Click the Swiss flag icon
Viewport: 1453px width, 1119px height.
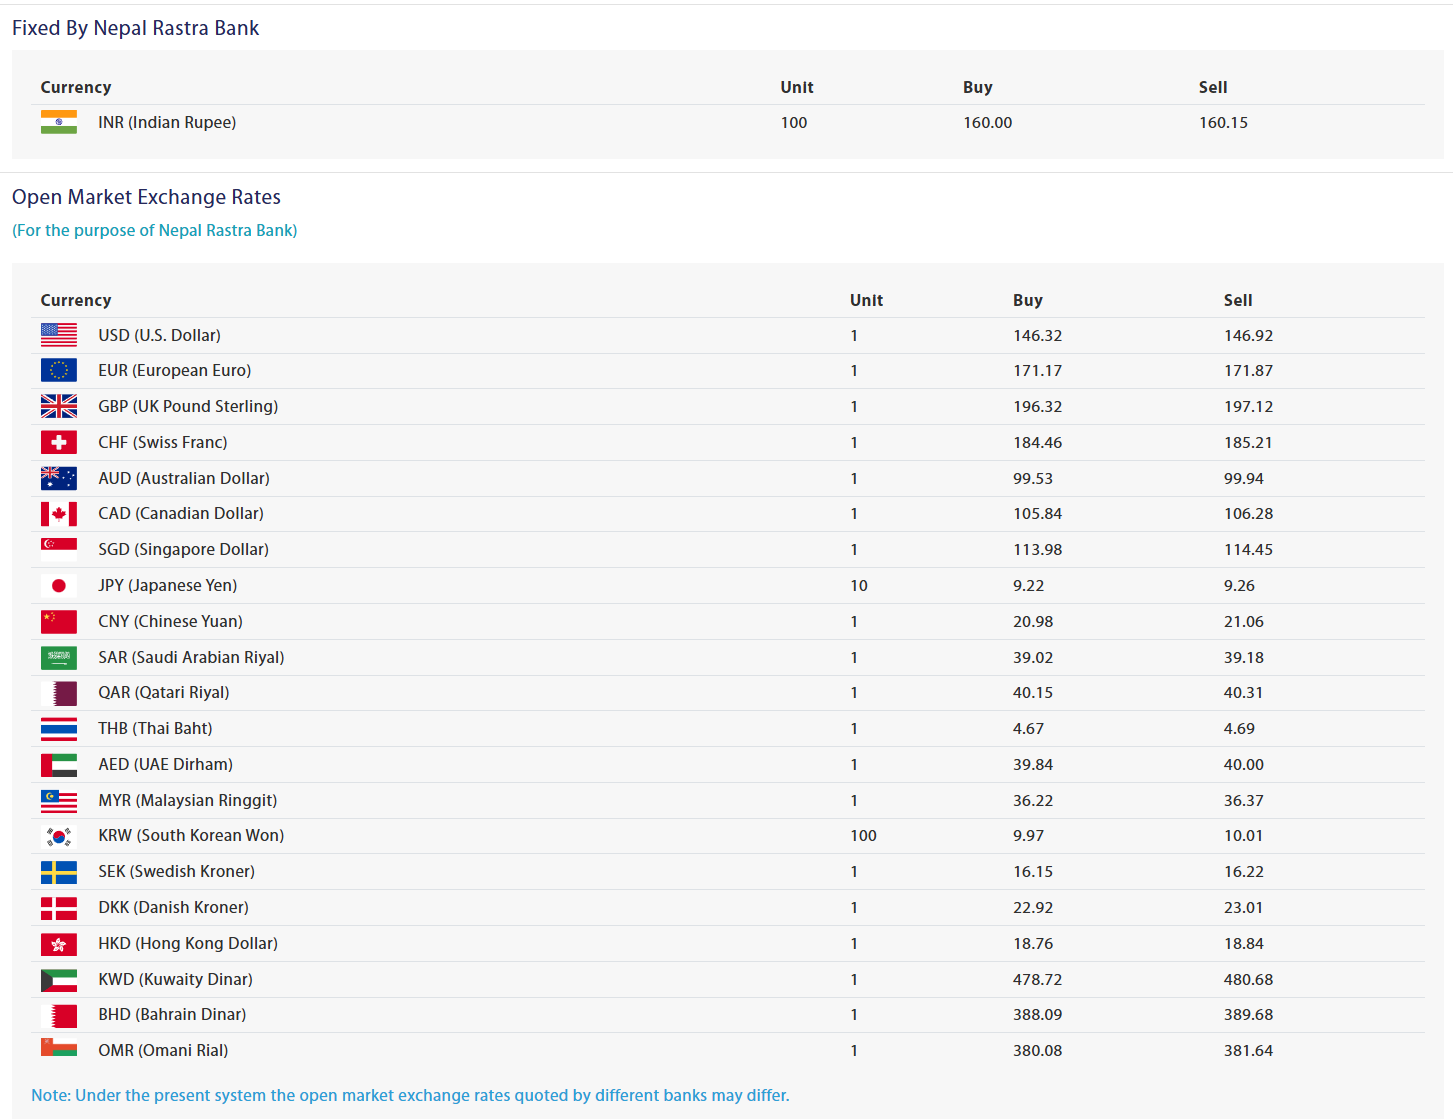pos(58,442)
